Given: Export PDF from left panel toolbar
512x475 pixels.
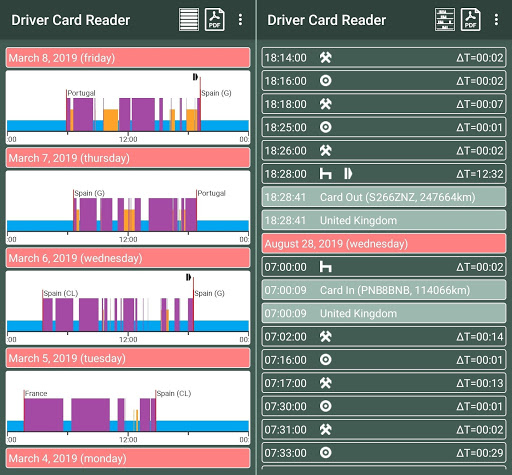Looking at the screenshot, I should [x=215, y=20].
